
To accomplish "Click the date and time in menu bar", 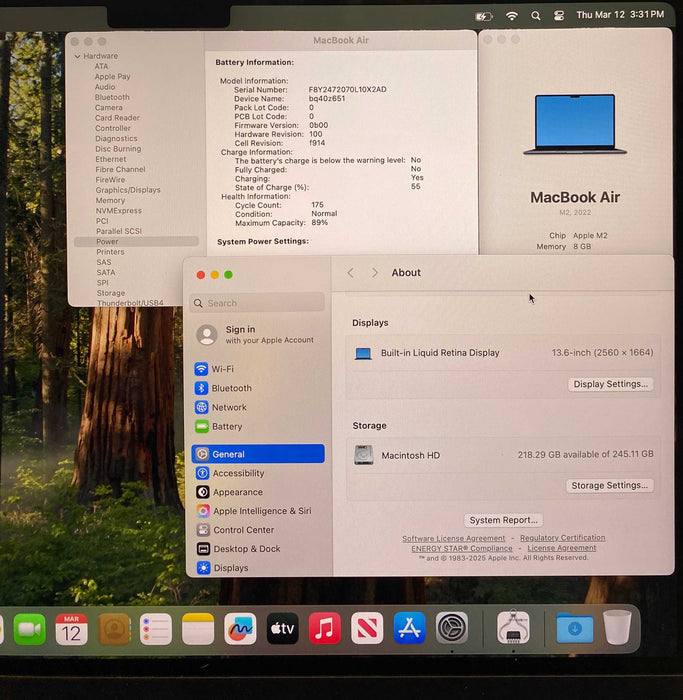I will [620, 15].
